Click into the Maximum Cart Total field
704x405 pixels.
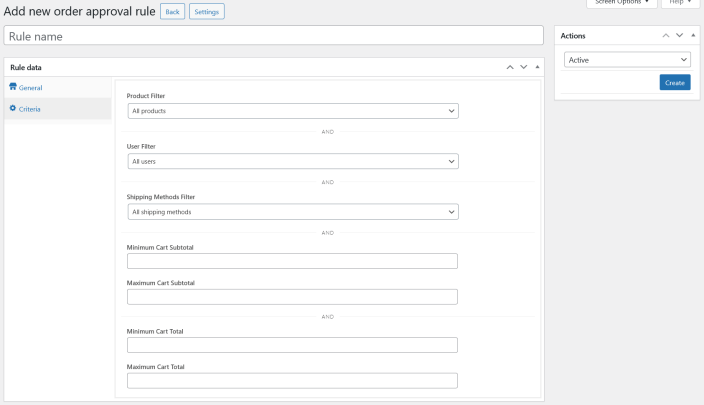click(x=292, y=381)
